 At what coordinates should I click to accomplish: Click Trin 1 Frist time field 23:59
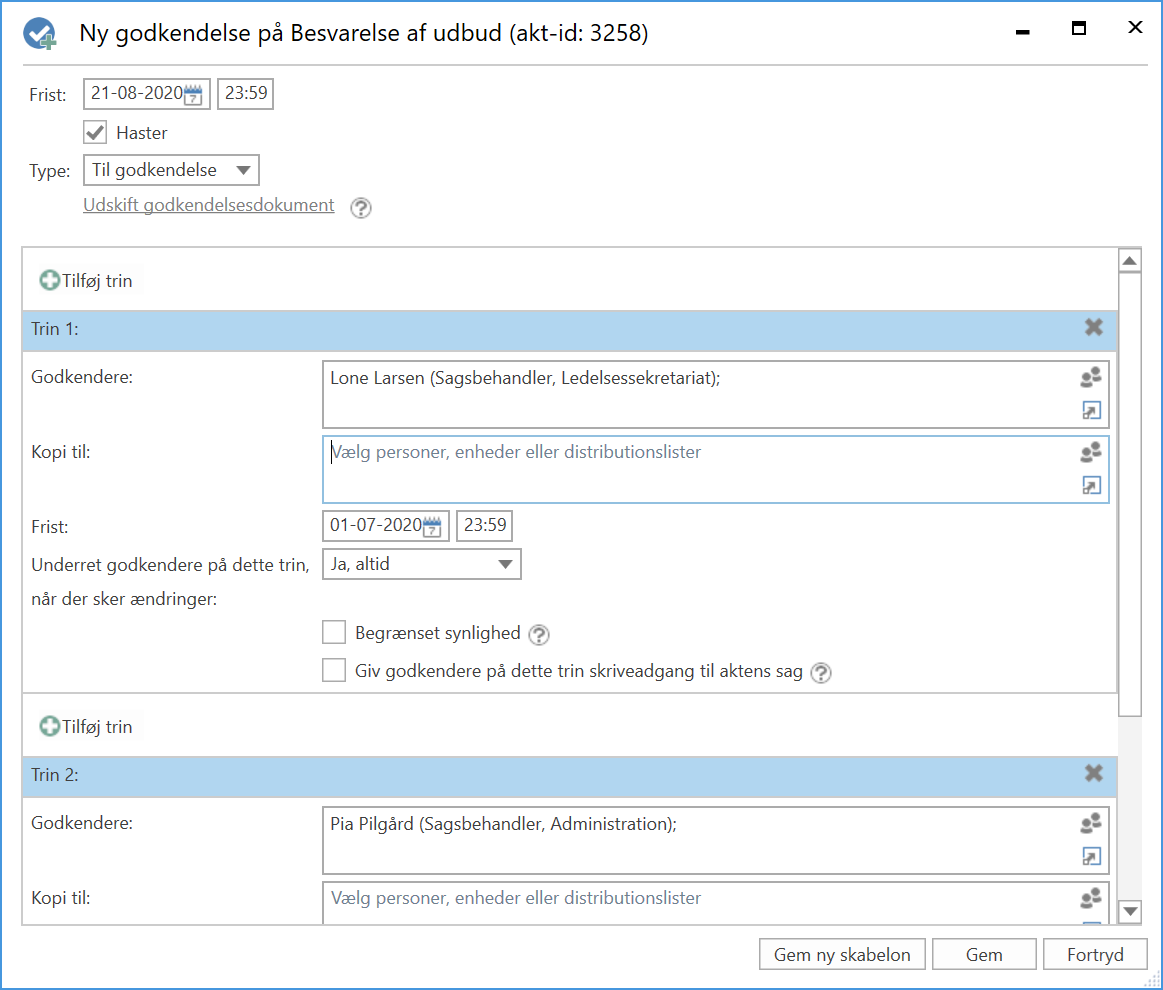point(484,526)
